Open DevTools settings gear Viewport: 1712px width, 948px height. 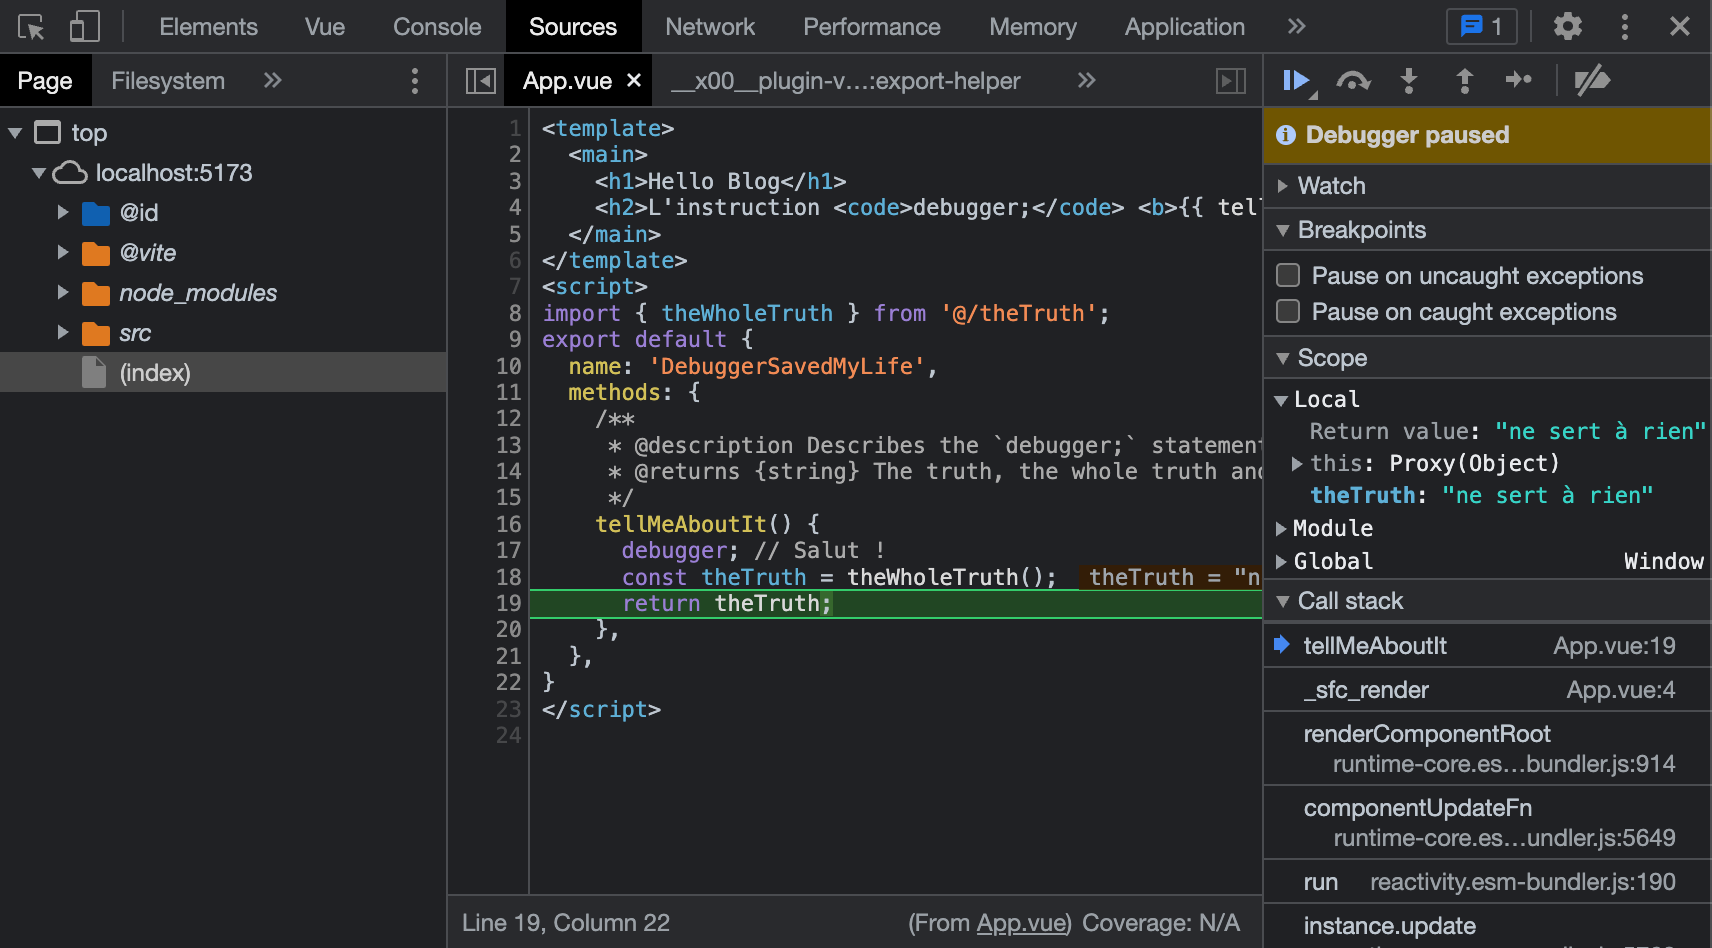1567,27
